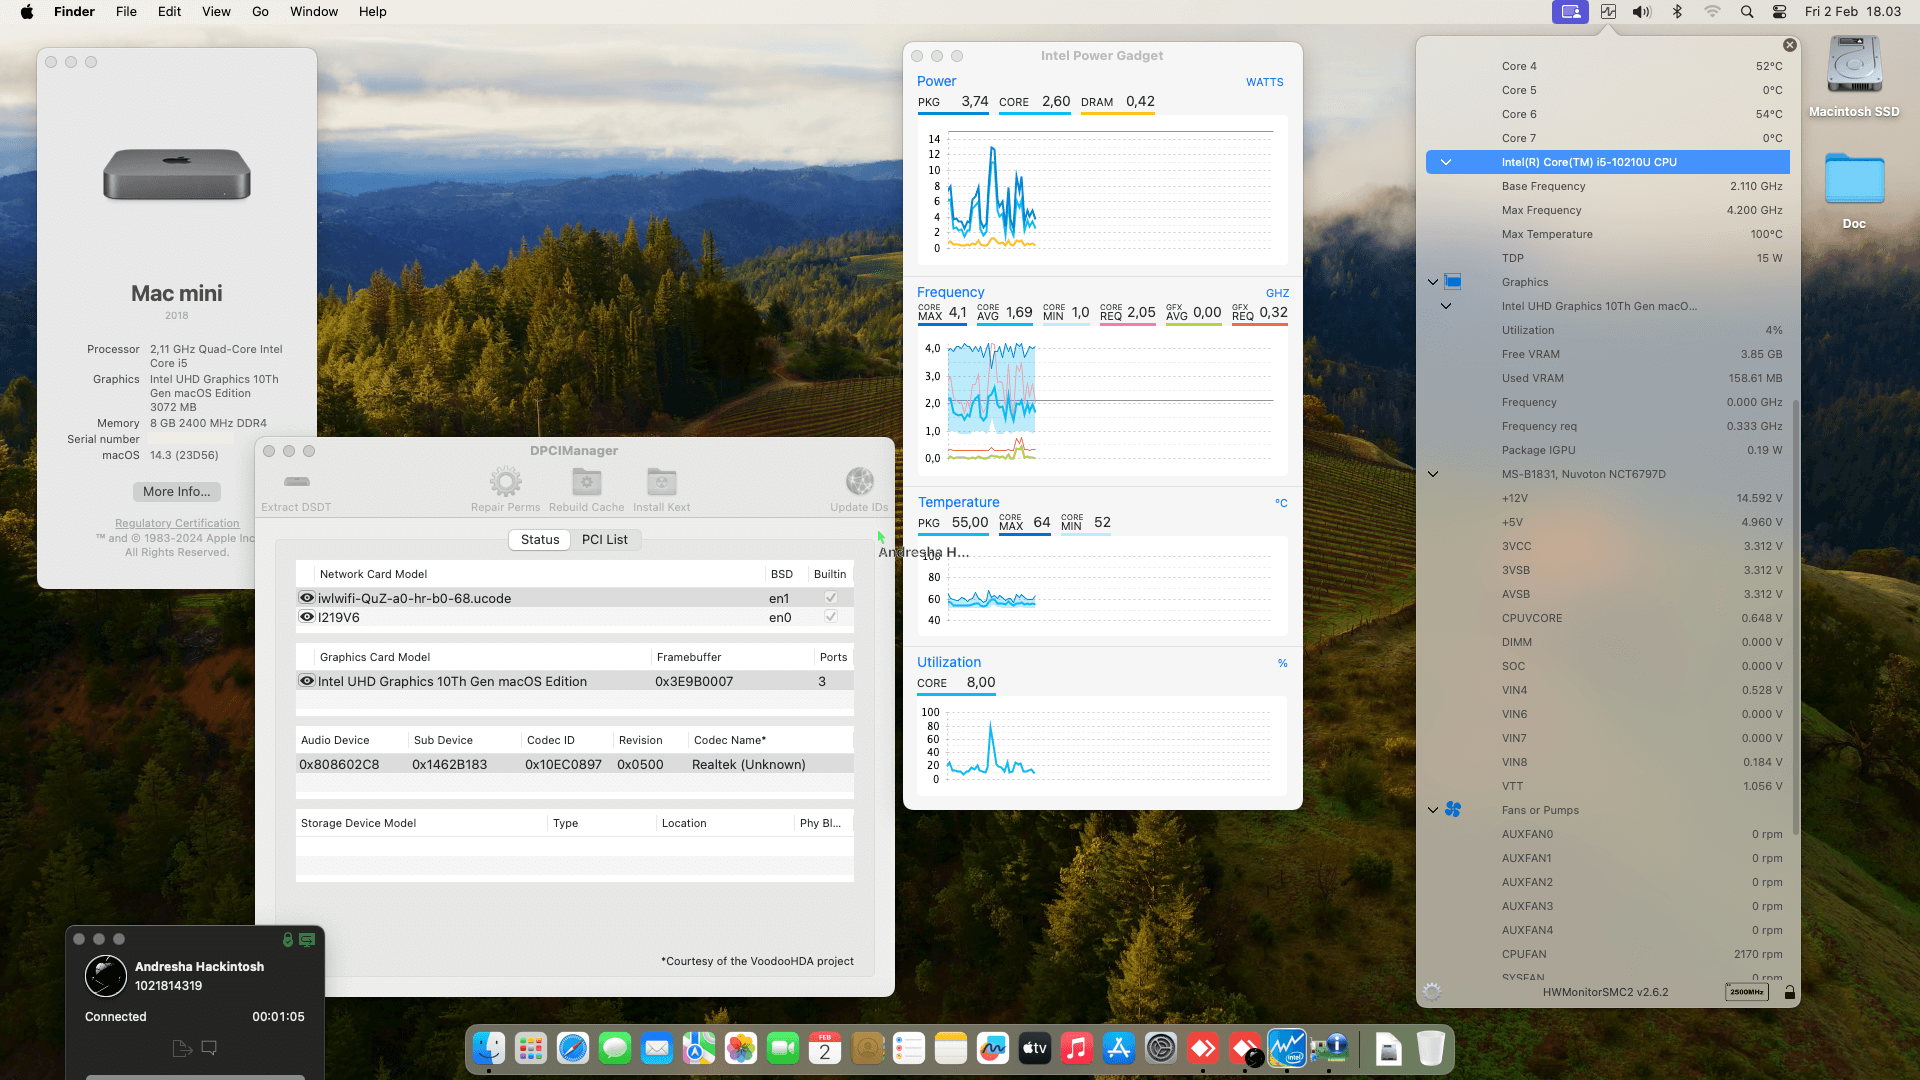1920x1080 pixels.
Task: Open the View menu
Action: (216, 12)
